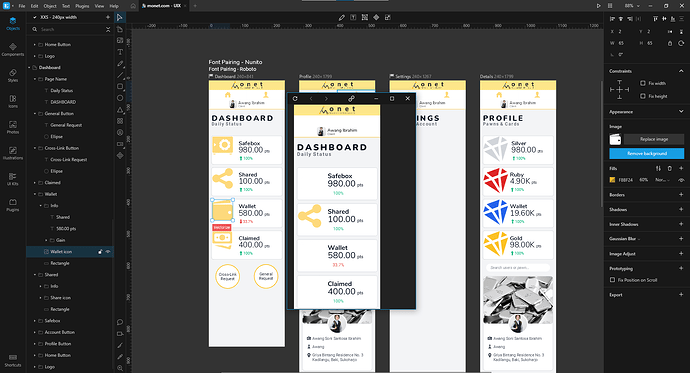Open the Illustrations library panel
The image size is (690, 373).
click(13, 153)
